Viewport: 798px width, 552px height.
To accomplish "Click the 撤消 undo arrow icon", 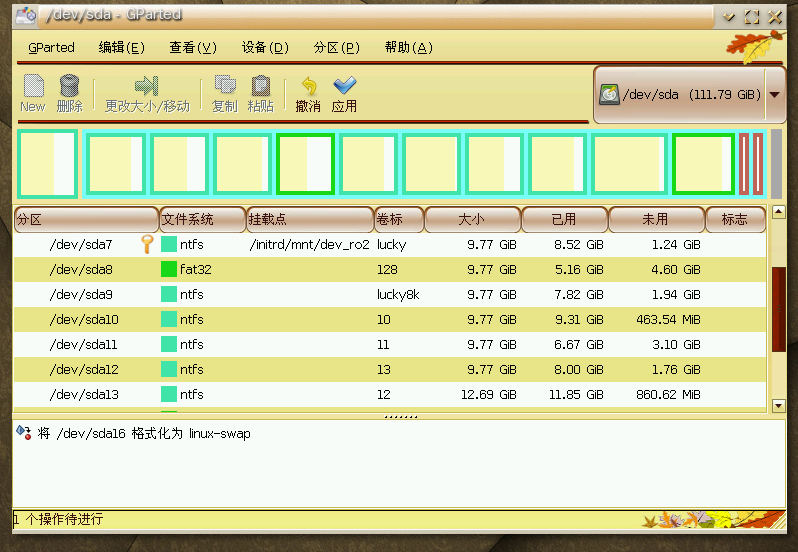I will (309, 85).
